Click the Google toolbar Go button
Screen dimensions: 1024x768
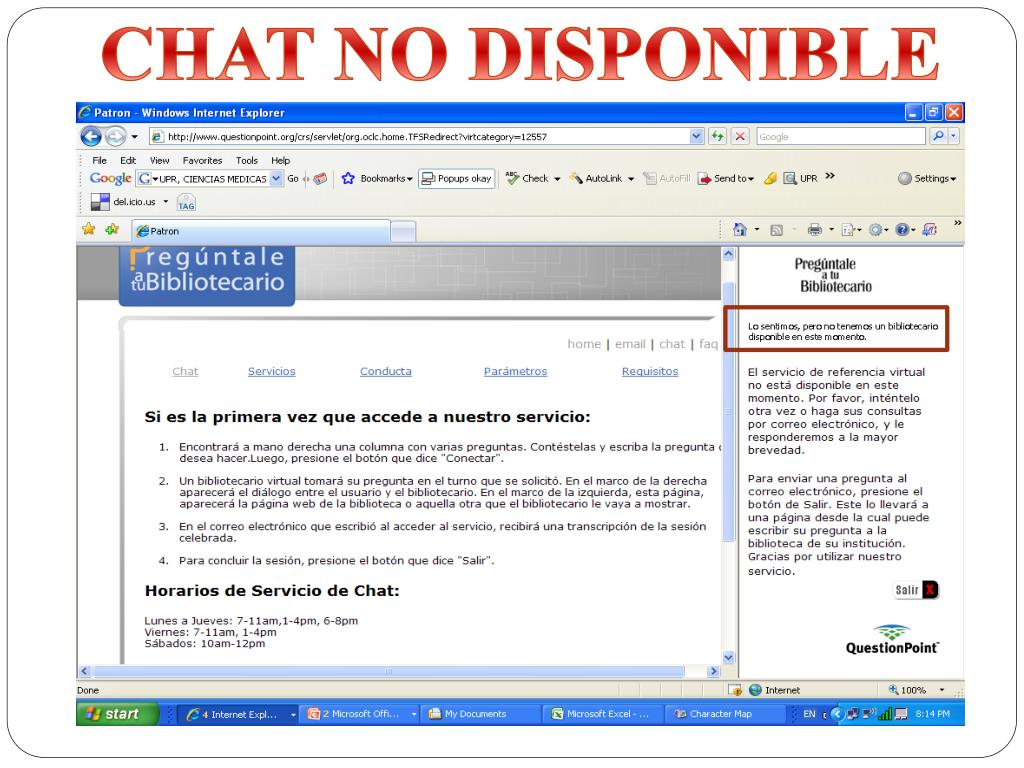[293, 178]
